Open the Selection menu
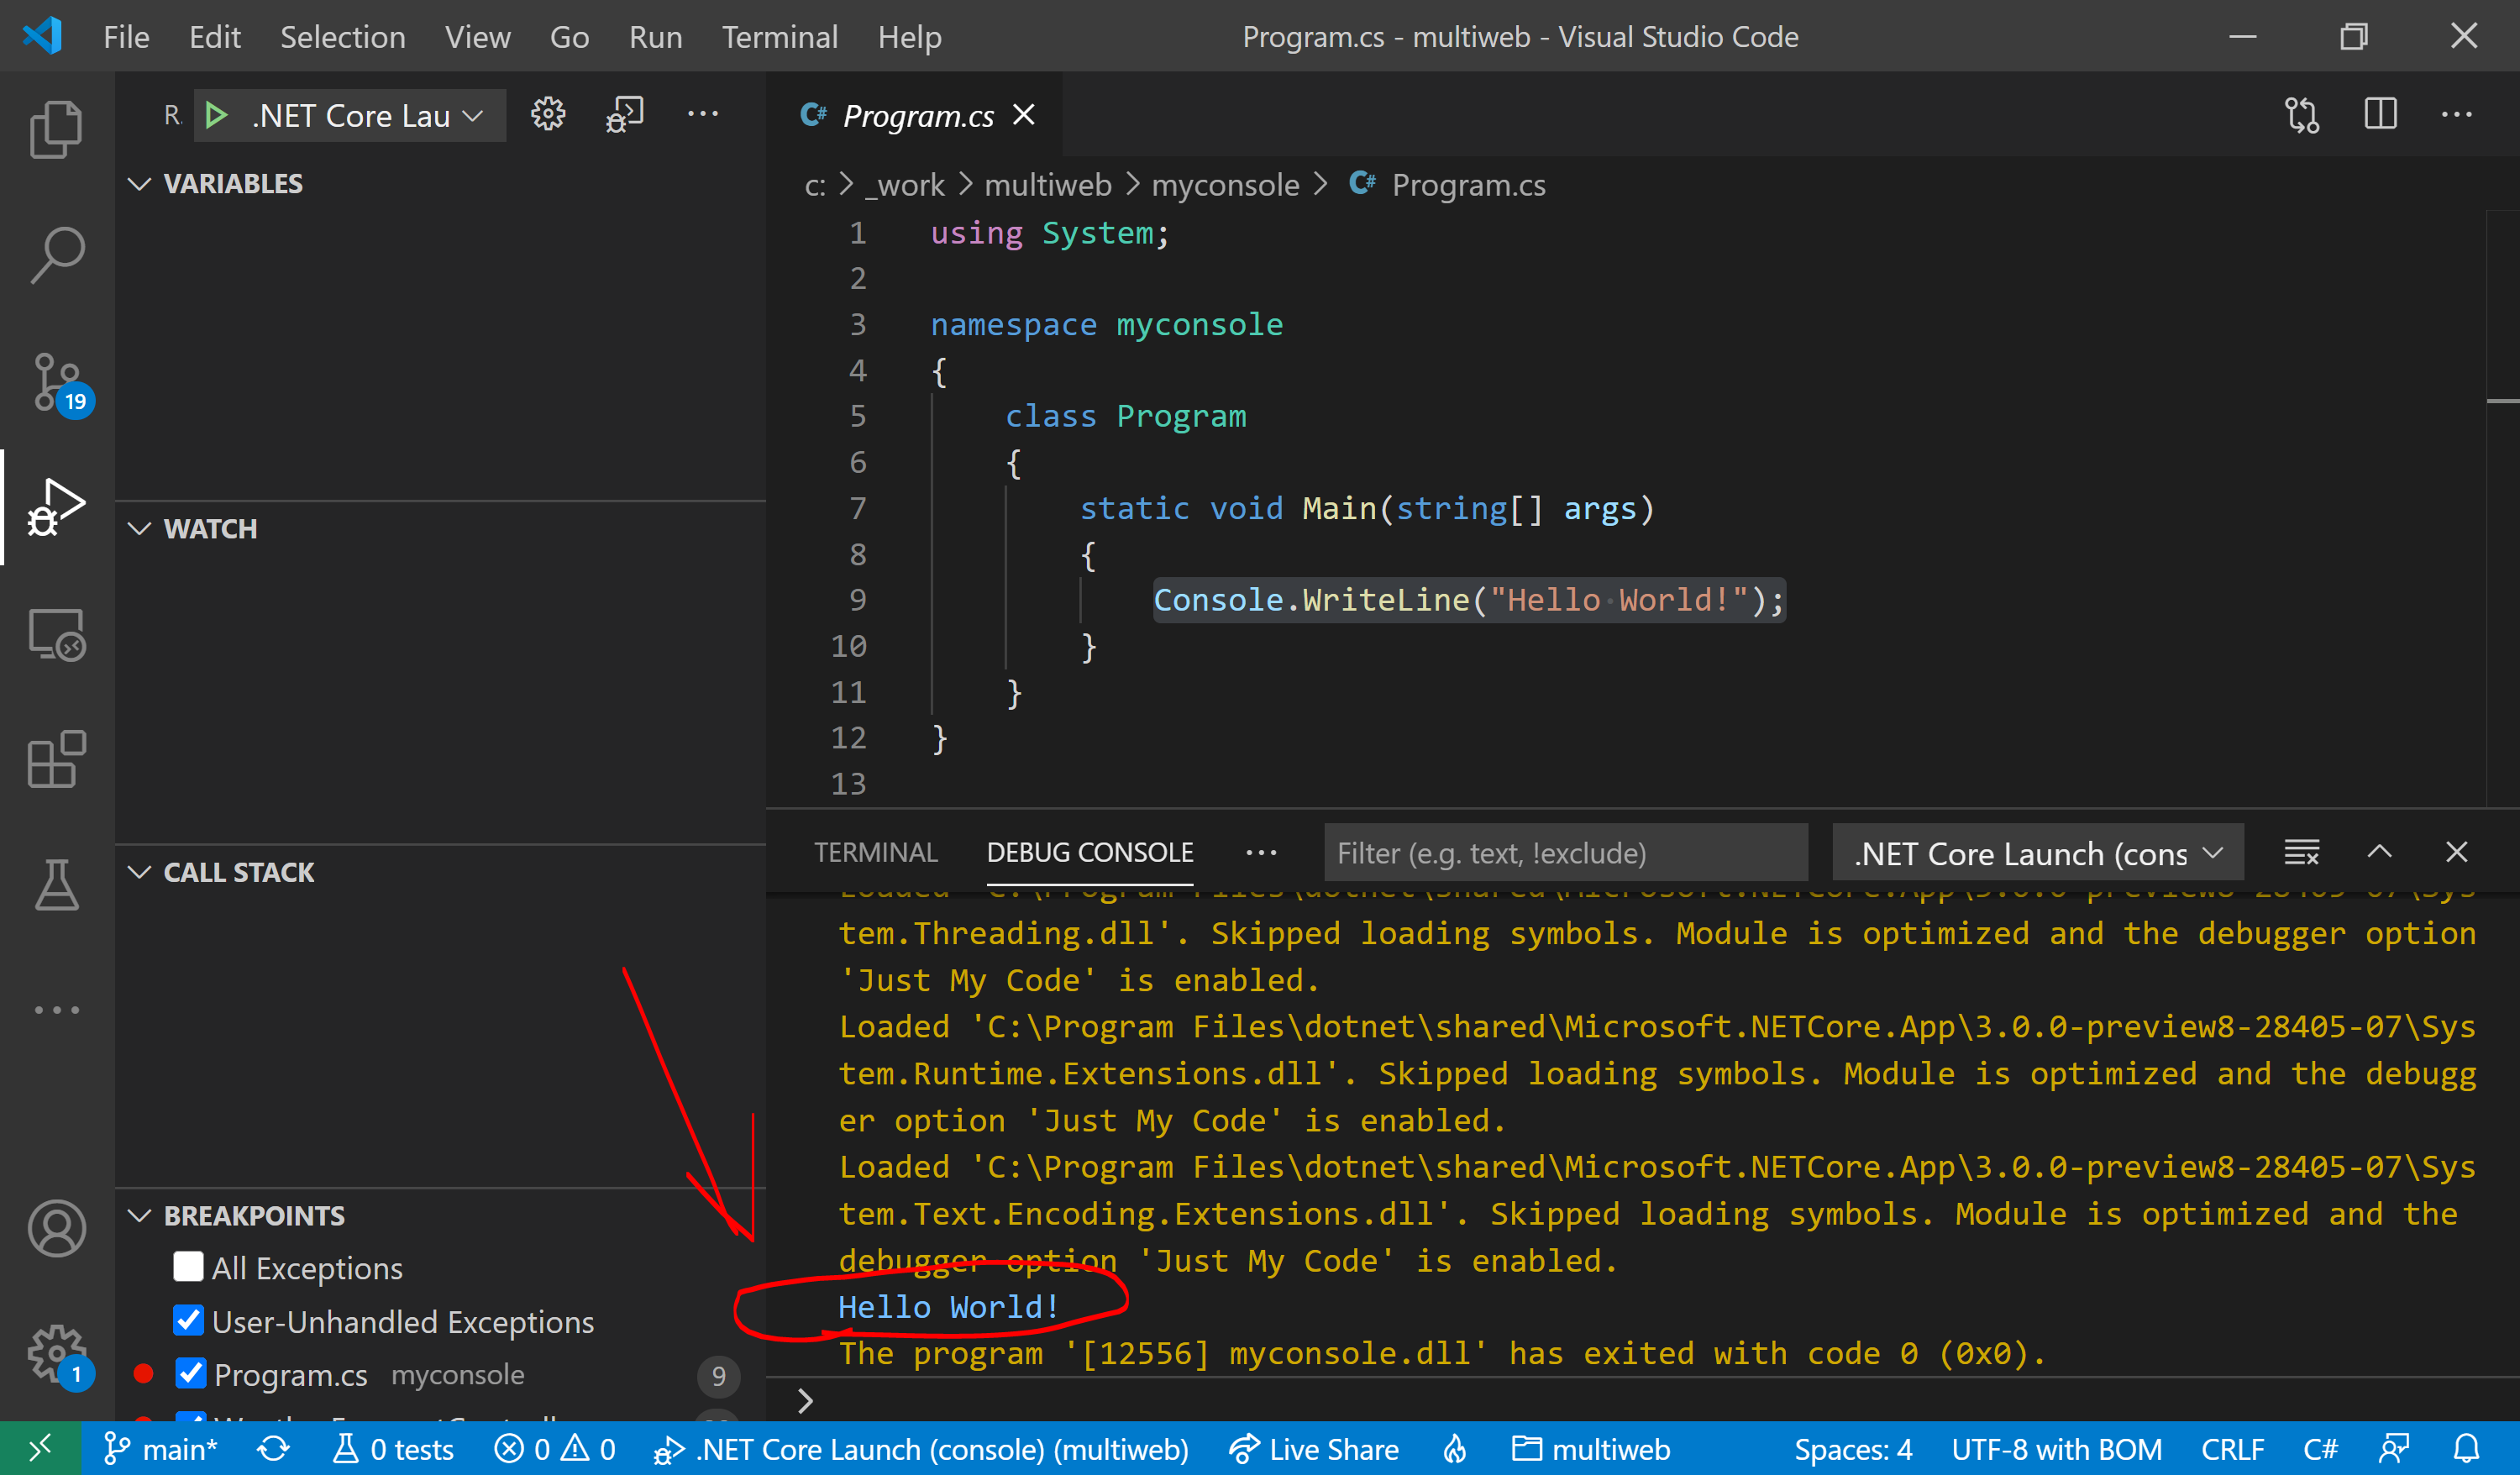Screen dimensions: 2520x1475 342,37
